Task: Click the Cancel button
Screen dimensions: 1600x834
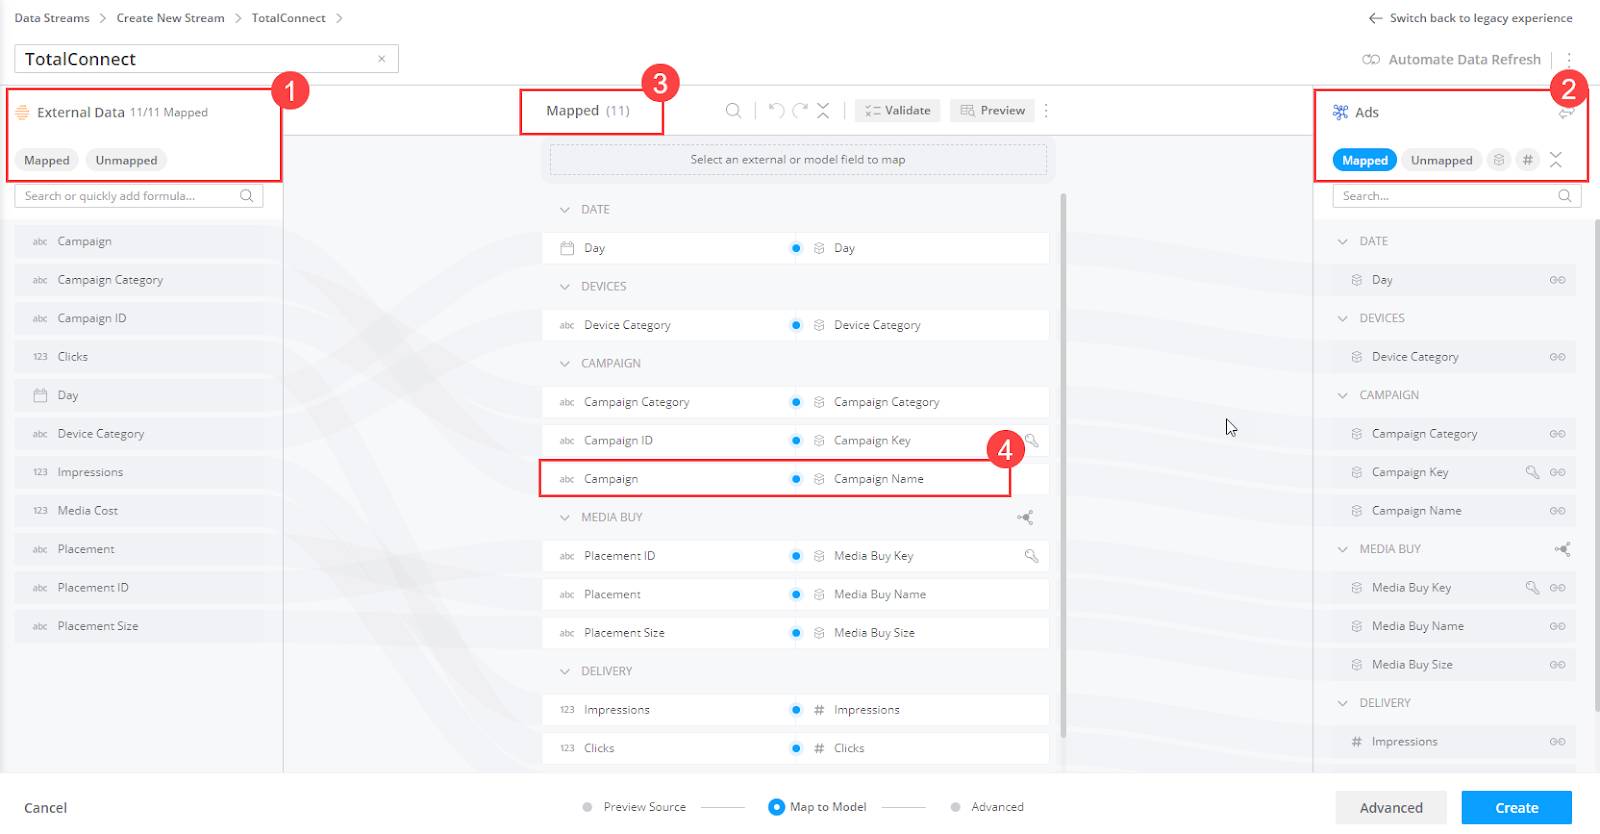Action: [x=46, y=808]
